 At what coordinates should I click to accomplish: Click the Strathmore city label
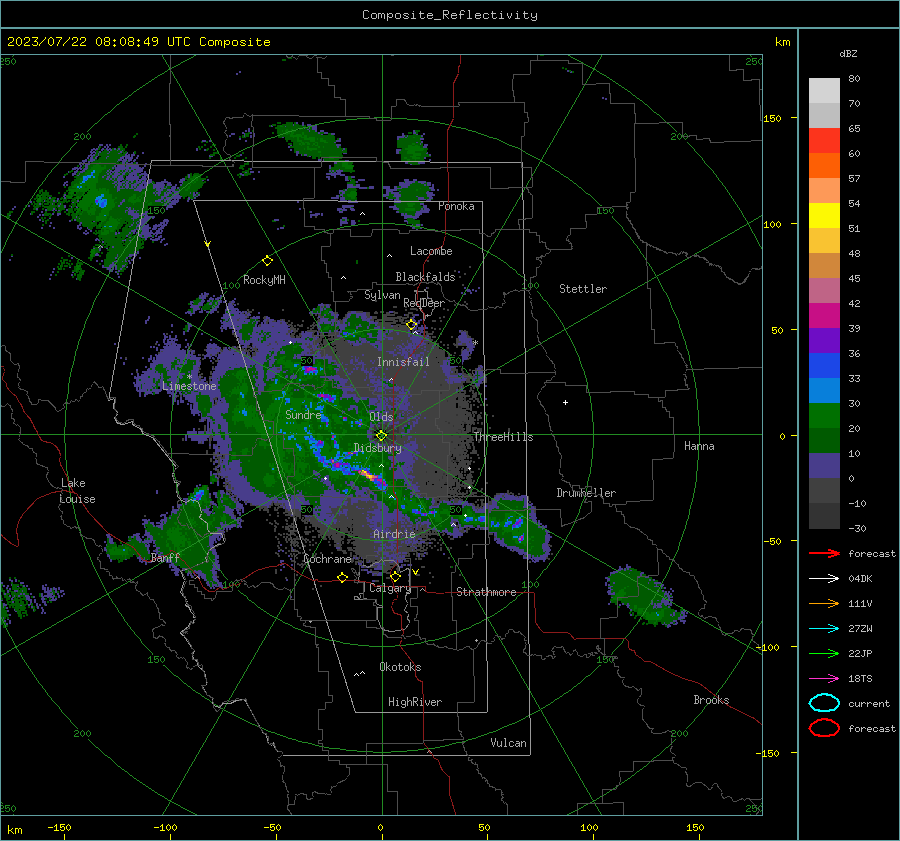pyautogui.click(x=486, y=592)
